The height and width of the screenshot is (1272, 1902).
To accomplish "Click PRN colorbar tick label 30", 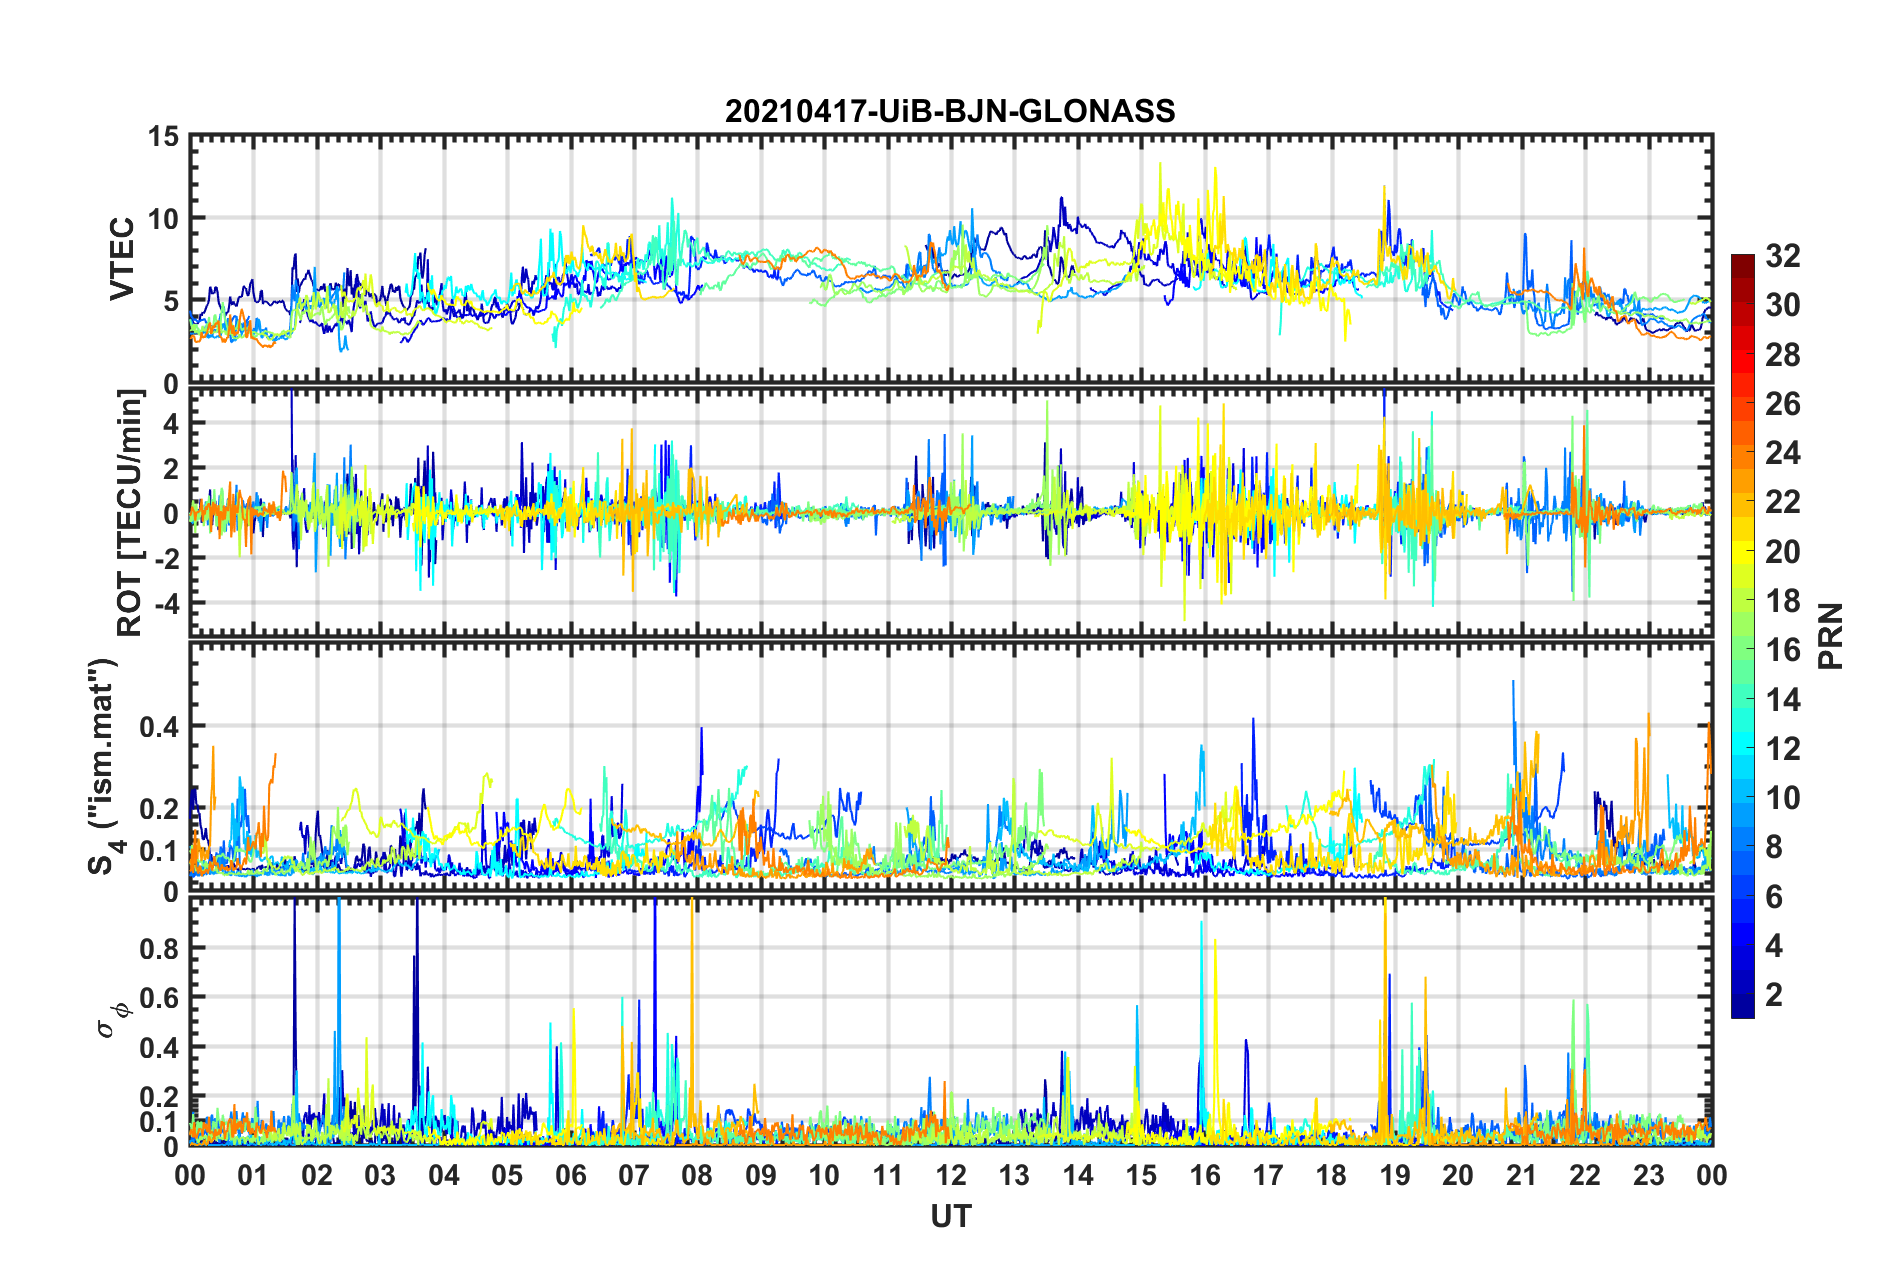I will pyautogui.click(x=1782, y=305).
